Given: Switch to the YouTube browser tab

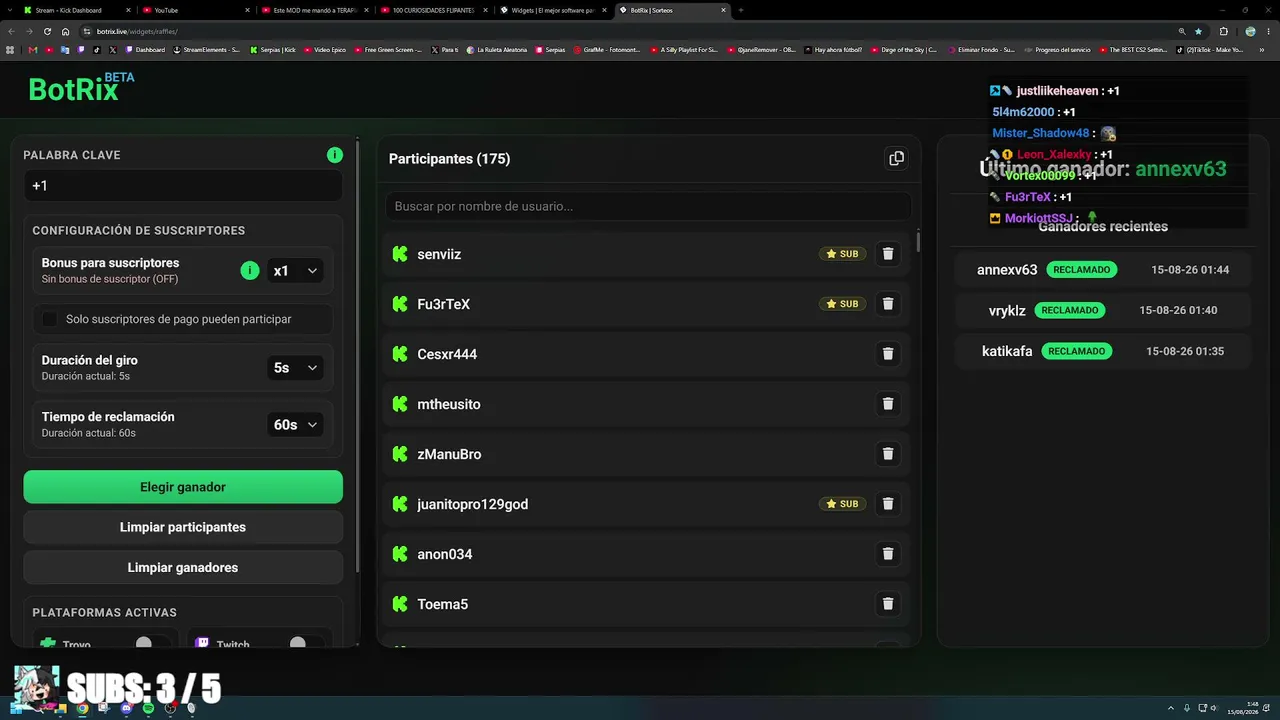Looking at the screenshot, I should 196,10.
